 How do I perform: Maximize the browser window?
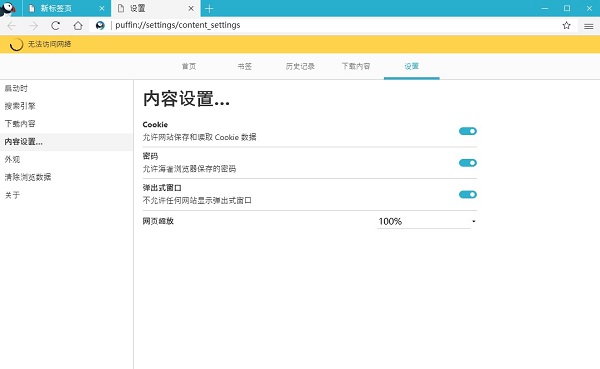tap(567, 8)
